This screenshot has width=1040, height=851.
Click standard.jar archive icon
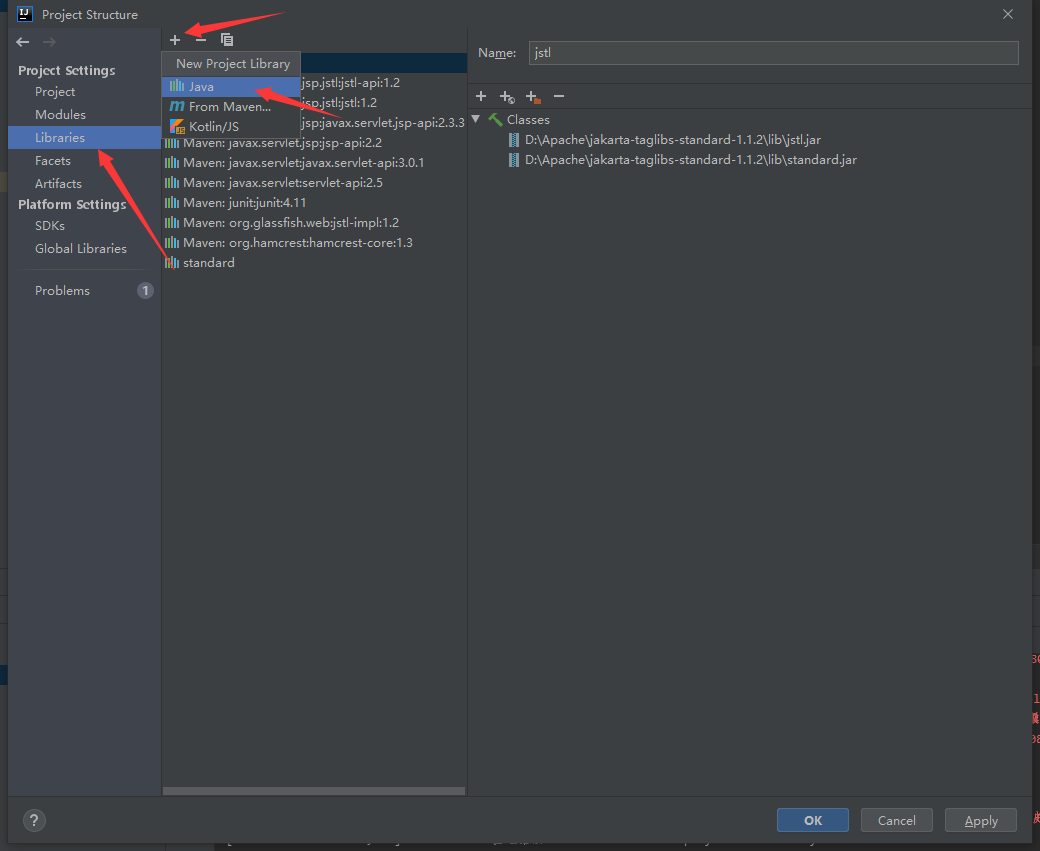513,160
